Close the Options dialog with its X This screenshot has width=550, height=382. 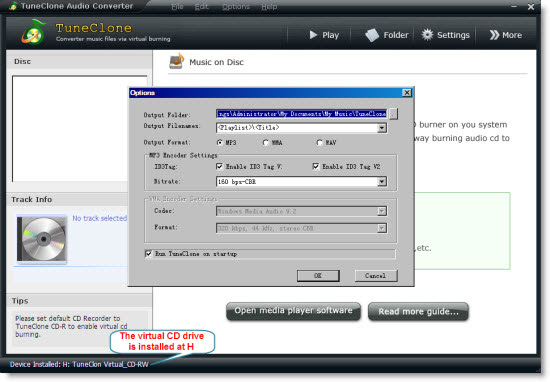tap(407, 93)
